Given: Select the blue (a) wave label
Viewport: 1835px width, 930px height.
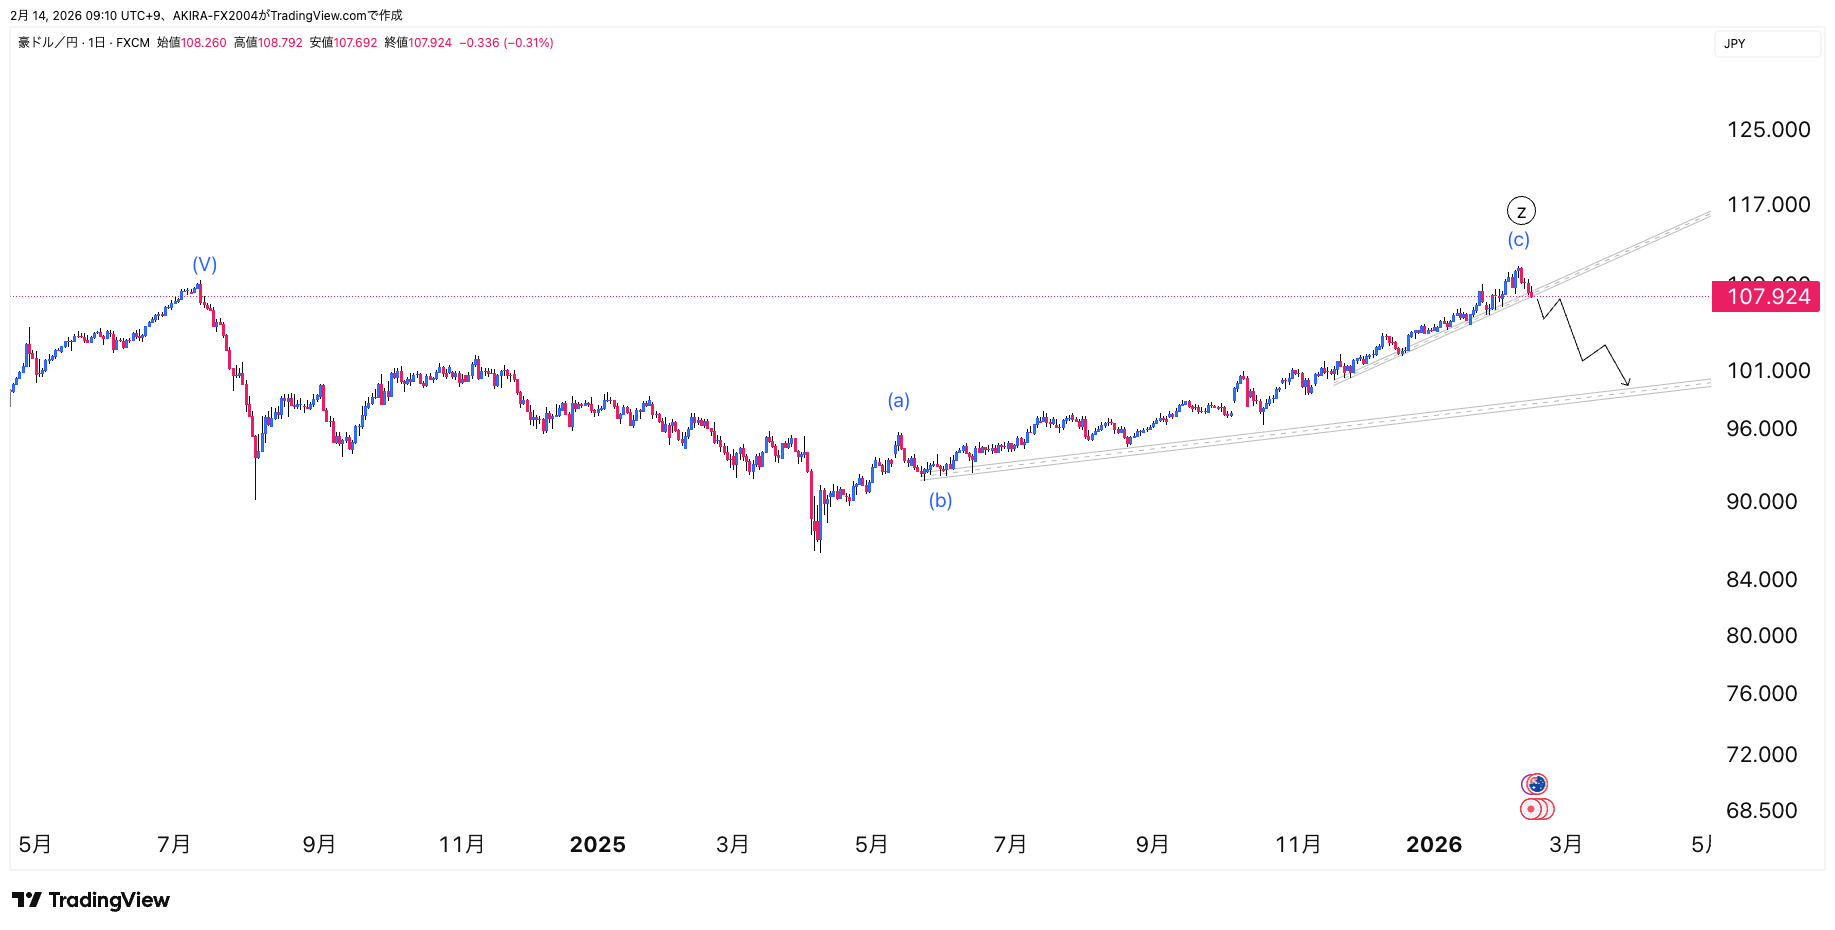Looking at the screenshot, I should (899, 401).
